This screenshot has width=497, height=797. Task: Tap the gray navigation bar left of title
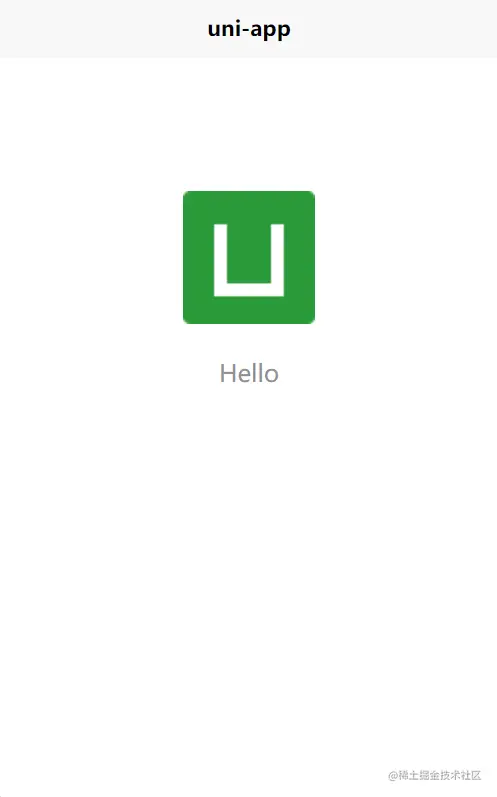click(102, 29)
